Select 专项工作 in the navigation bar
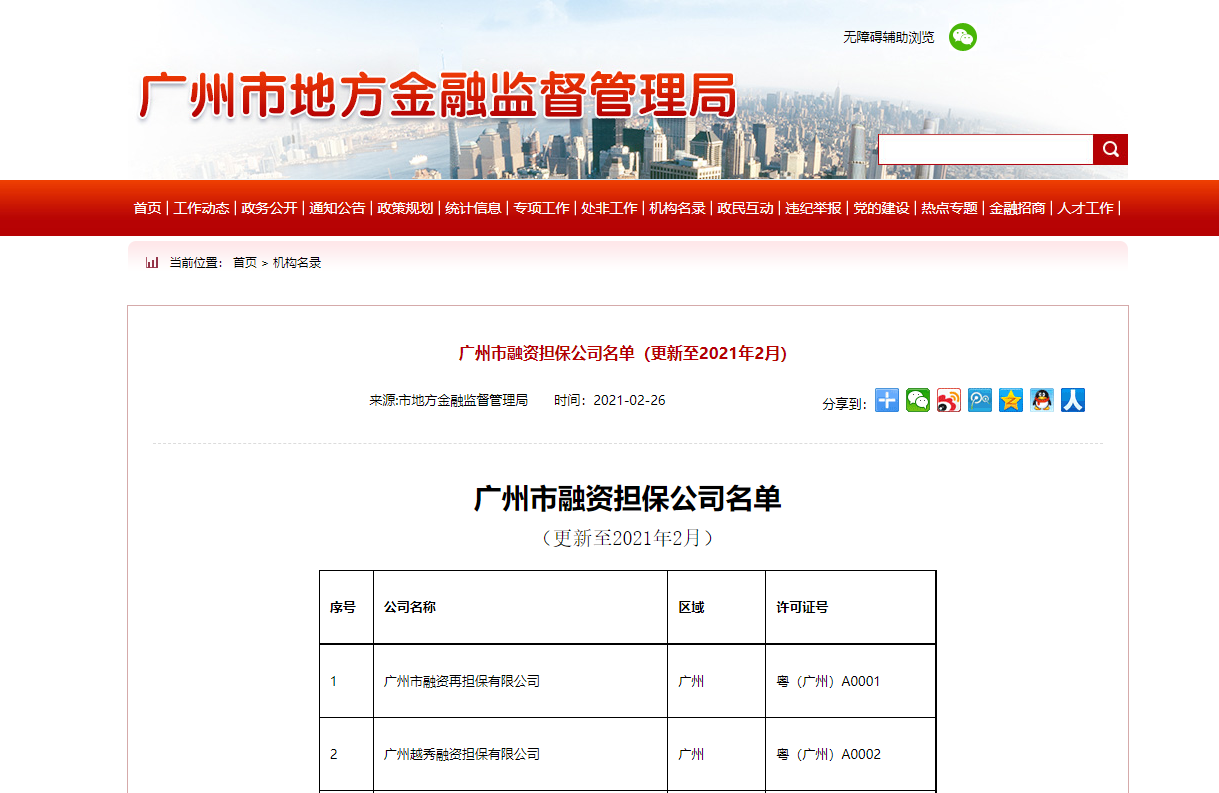 (541, 208)
